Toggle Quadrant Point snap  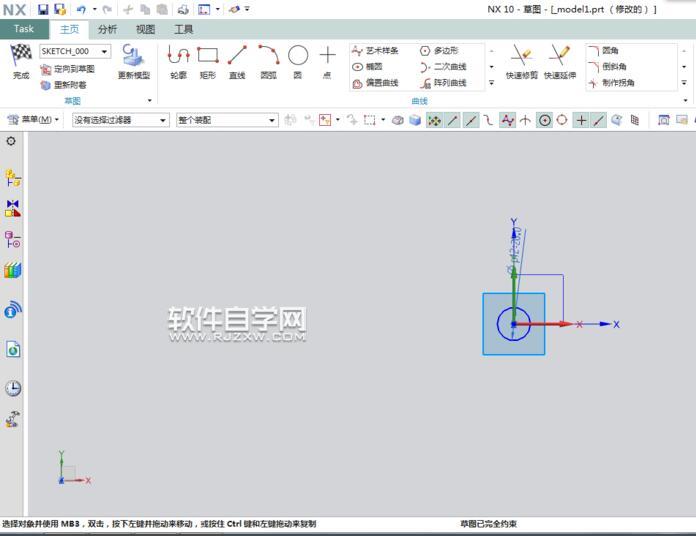[562, 120]
